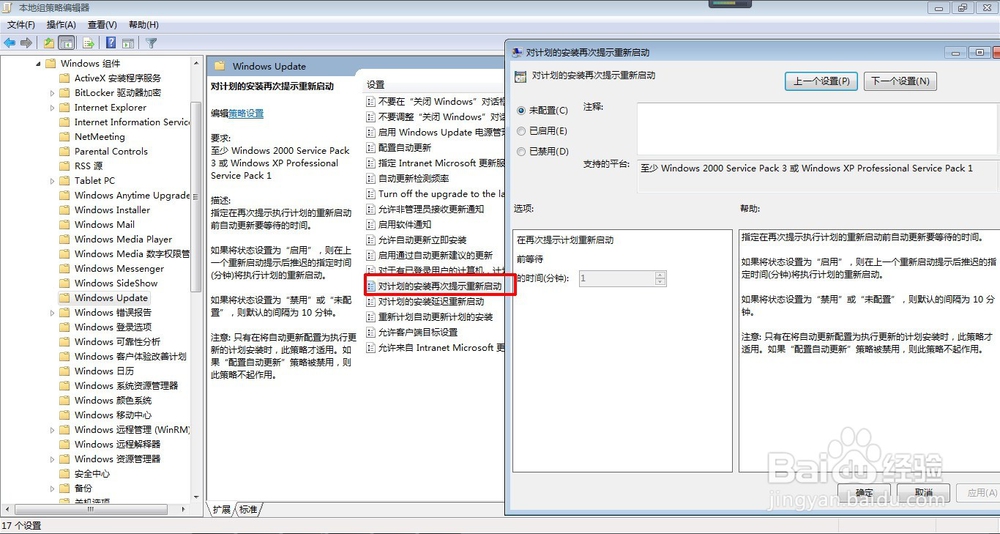
Task: Toggle the Show/Hide Action Pane icon
Action: [128, 43]
